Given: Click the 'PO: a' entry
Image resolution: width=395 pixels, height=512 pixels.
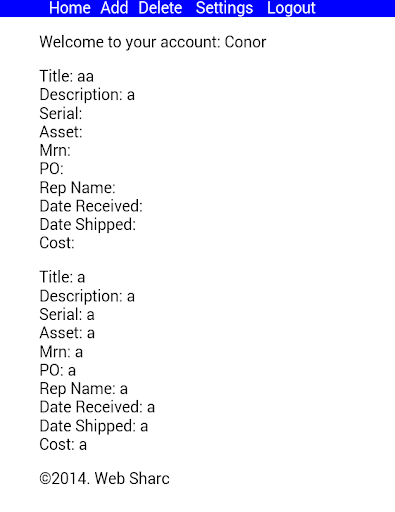Looking at the screenshot, I should pos(58,370).
